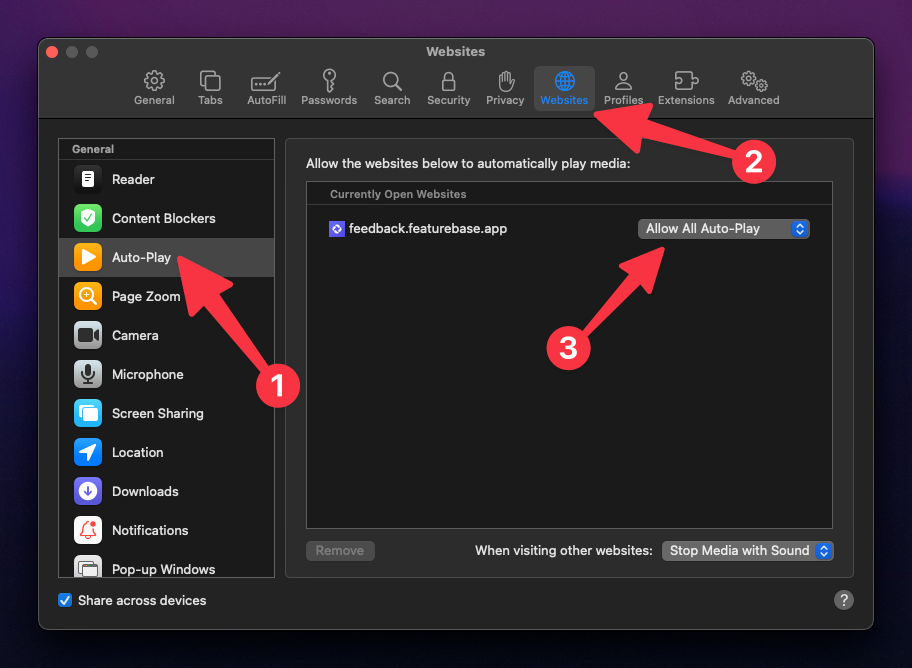This screenshot has height=668, width=912.
Task: Click the Microphone sidebar icon
Action: [x=88, y=374]
